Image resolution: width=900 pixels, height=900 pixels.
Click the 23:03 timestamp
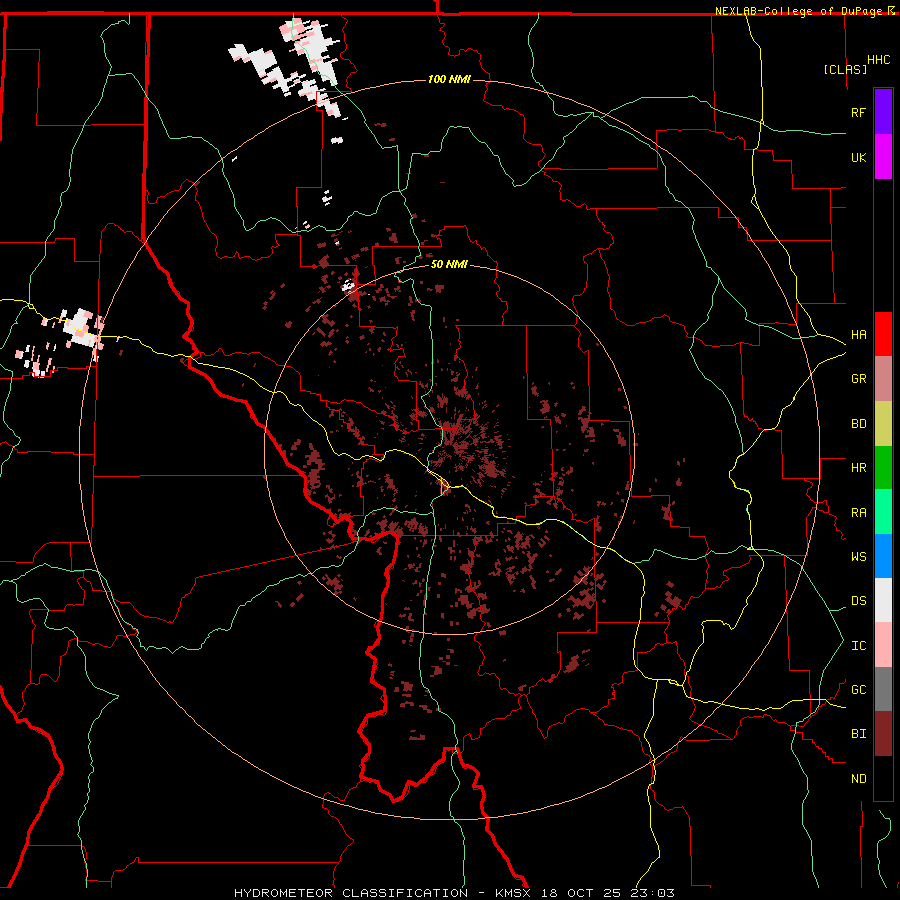(653, 893)
